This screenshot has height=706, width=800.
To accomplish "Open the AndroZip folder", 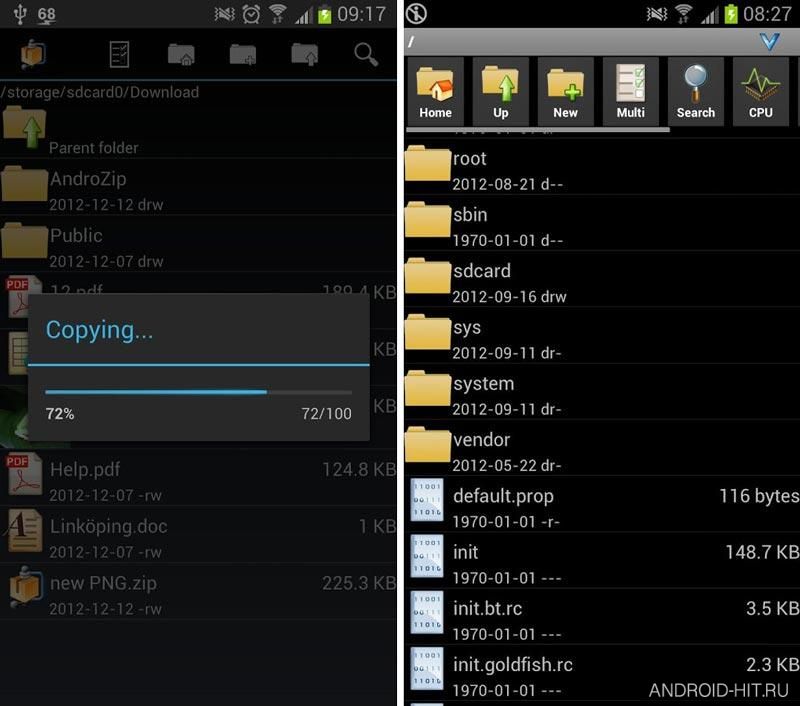I will tap(198, 189).
